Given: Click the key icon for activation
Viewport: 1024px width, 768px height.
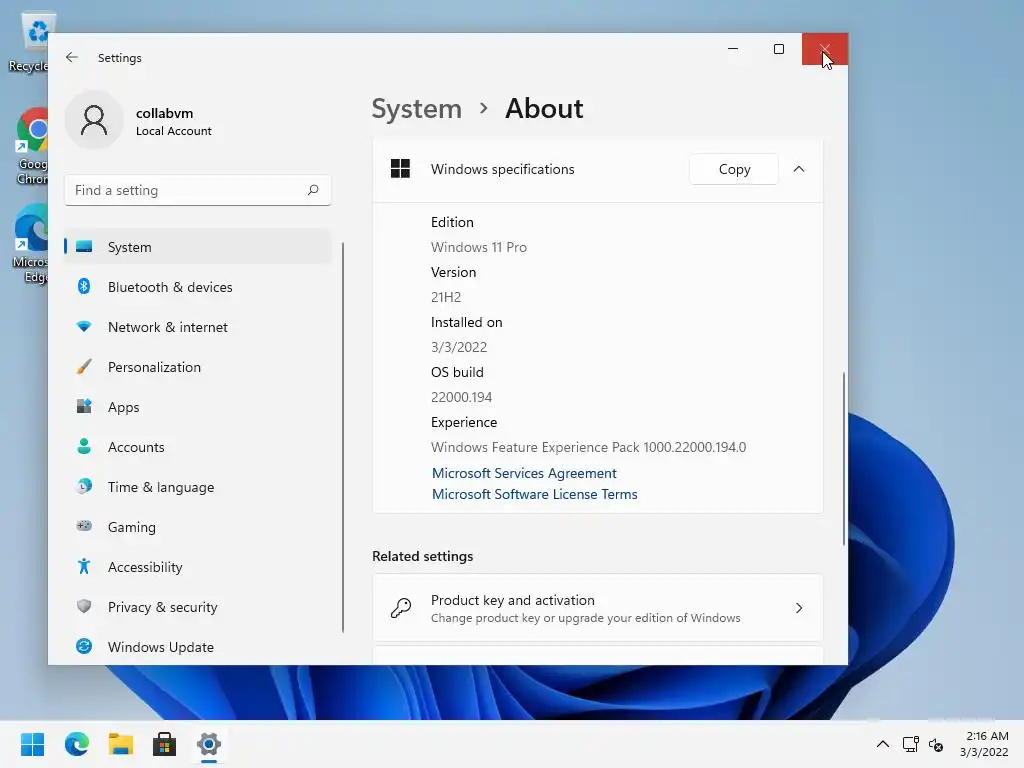Looking at the screenshot, I should pos(401,608).
